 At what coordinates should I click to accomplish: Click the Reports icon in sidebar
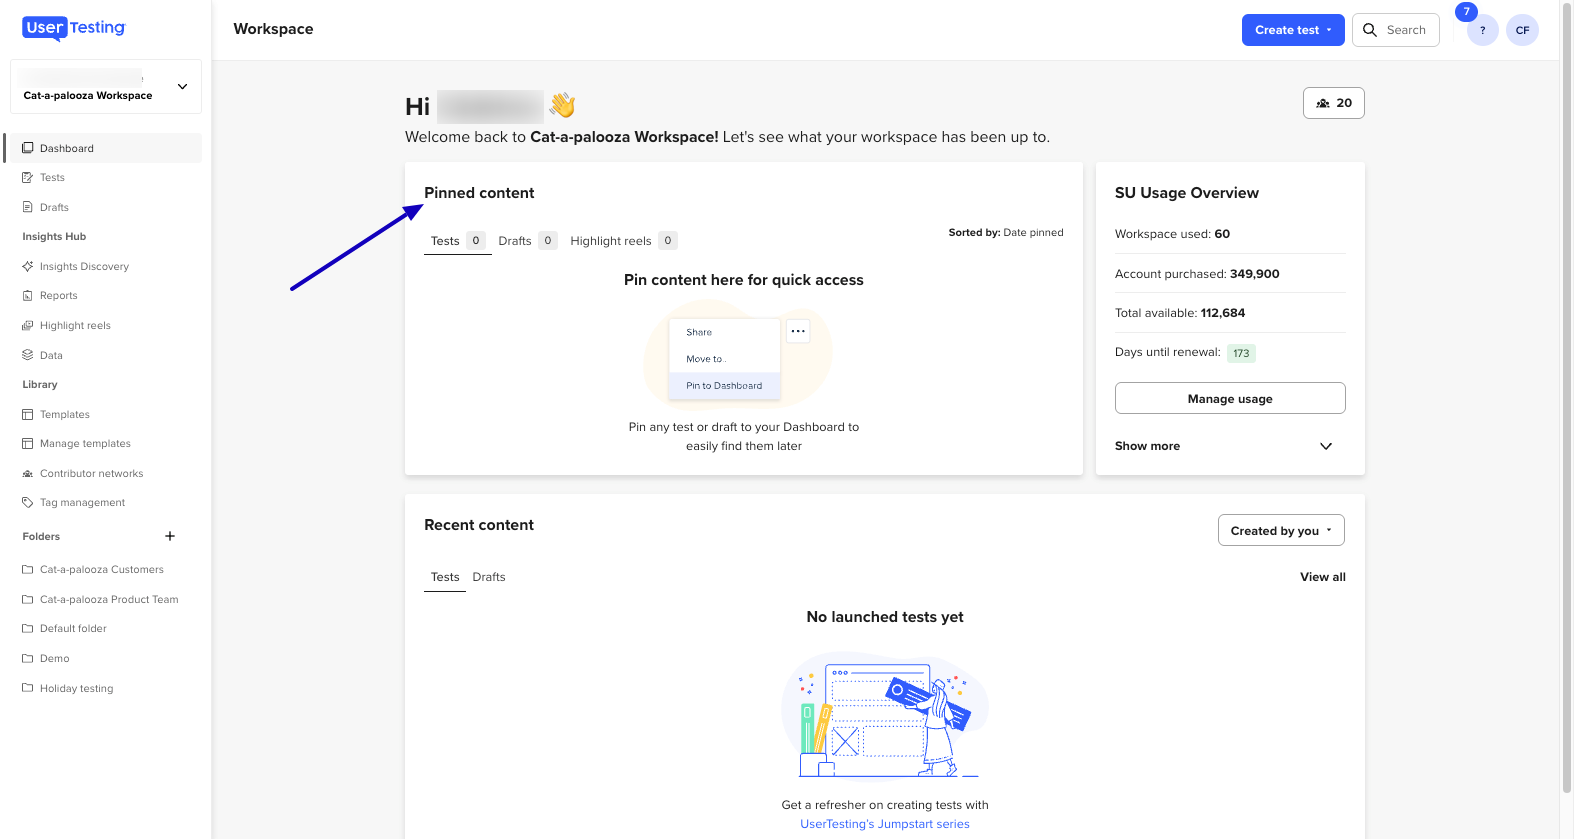click(28, 296)
